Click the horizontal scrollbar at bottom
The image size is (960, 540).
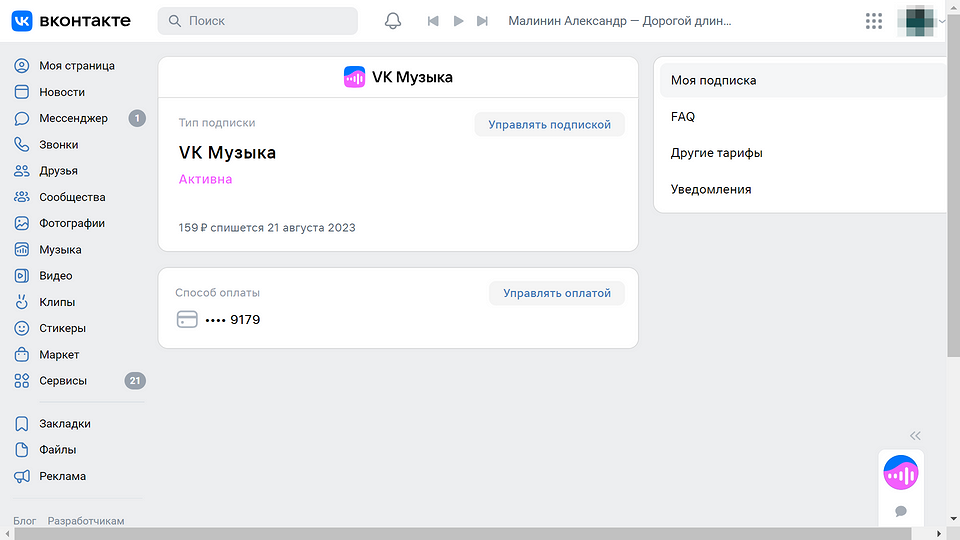[470, 534]
